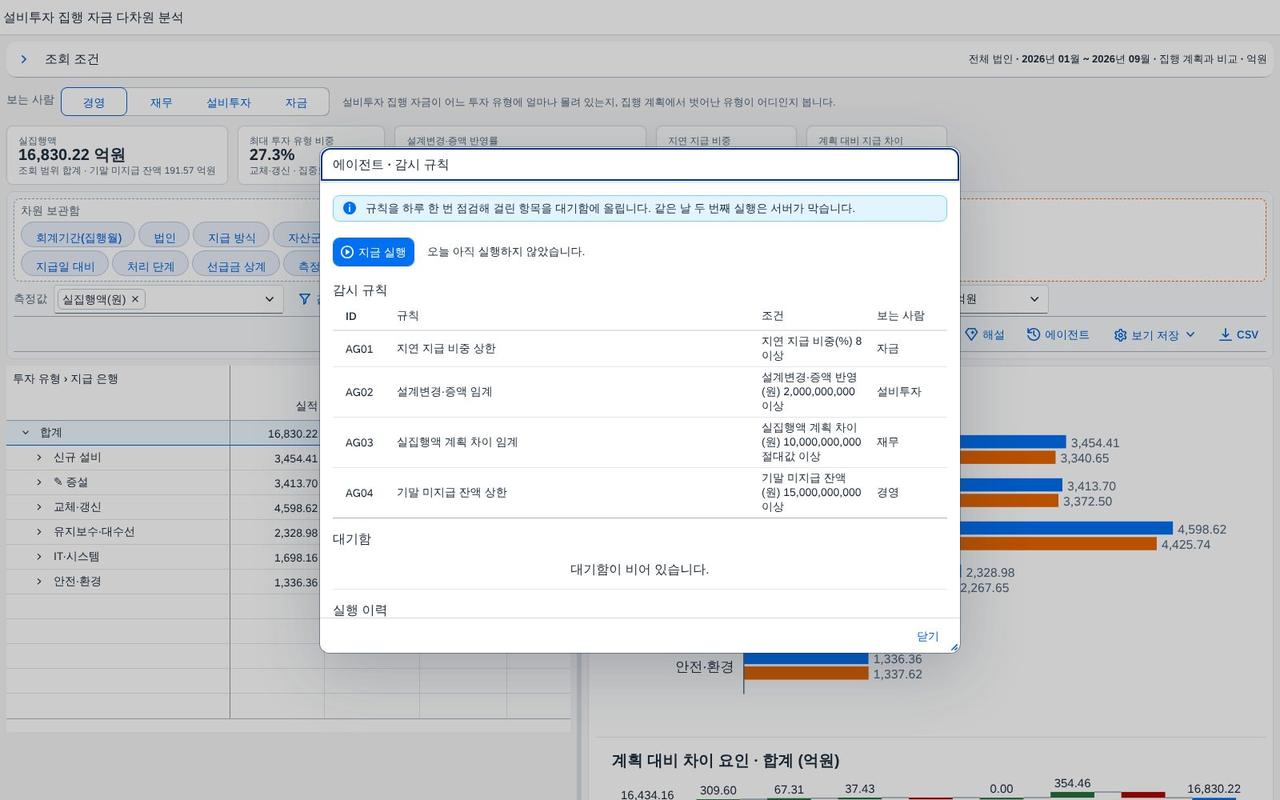
Task: Expand the 유지보수·대수선 row
Action: pyautogui.click(x=39, y=532)
